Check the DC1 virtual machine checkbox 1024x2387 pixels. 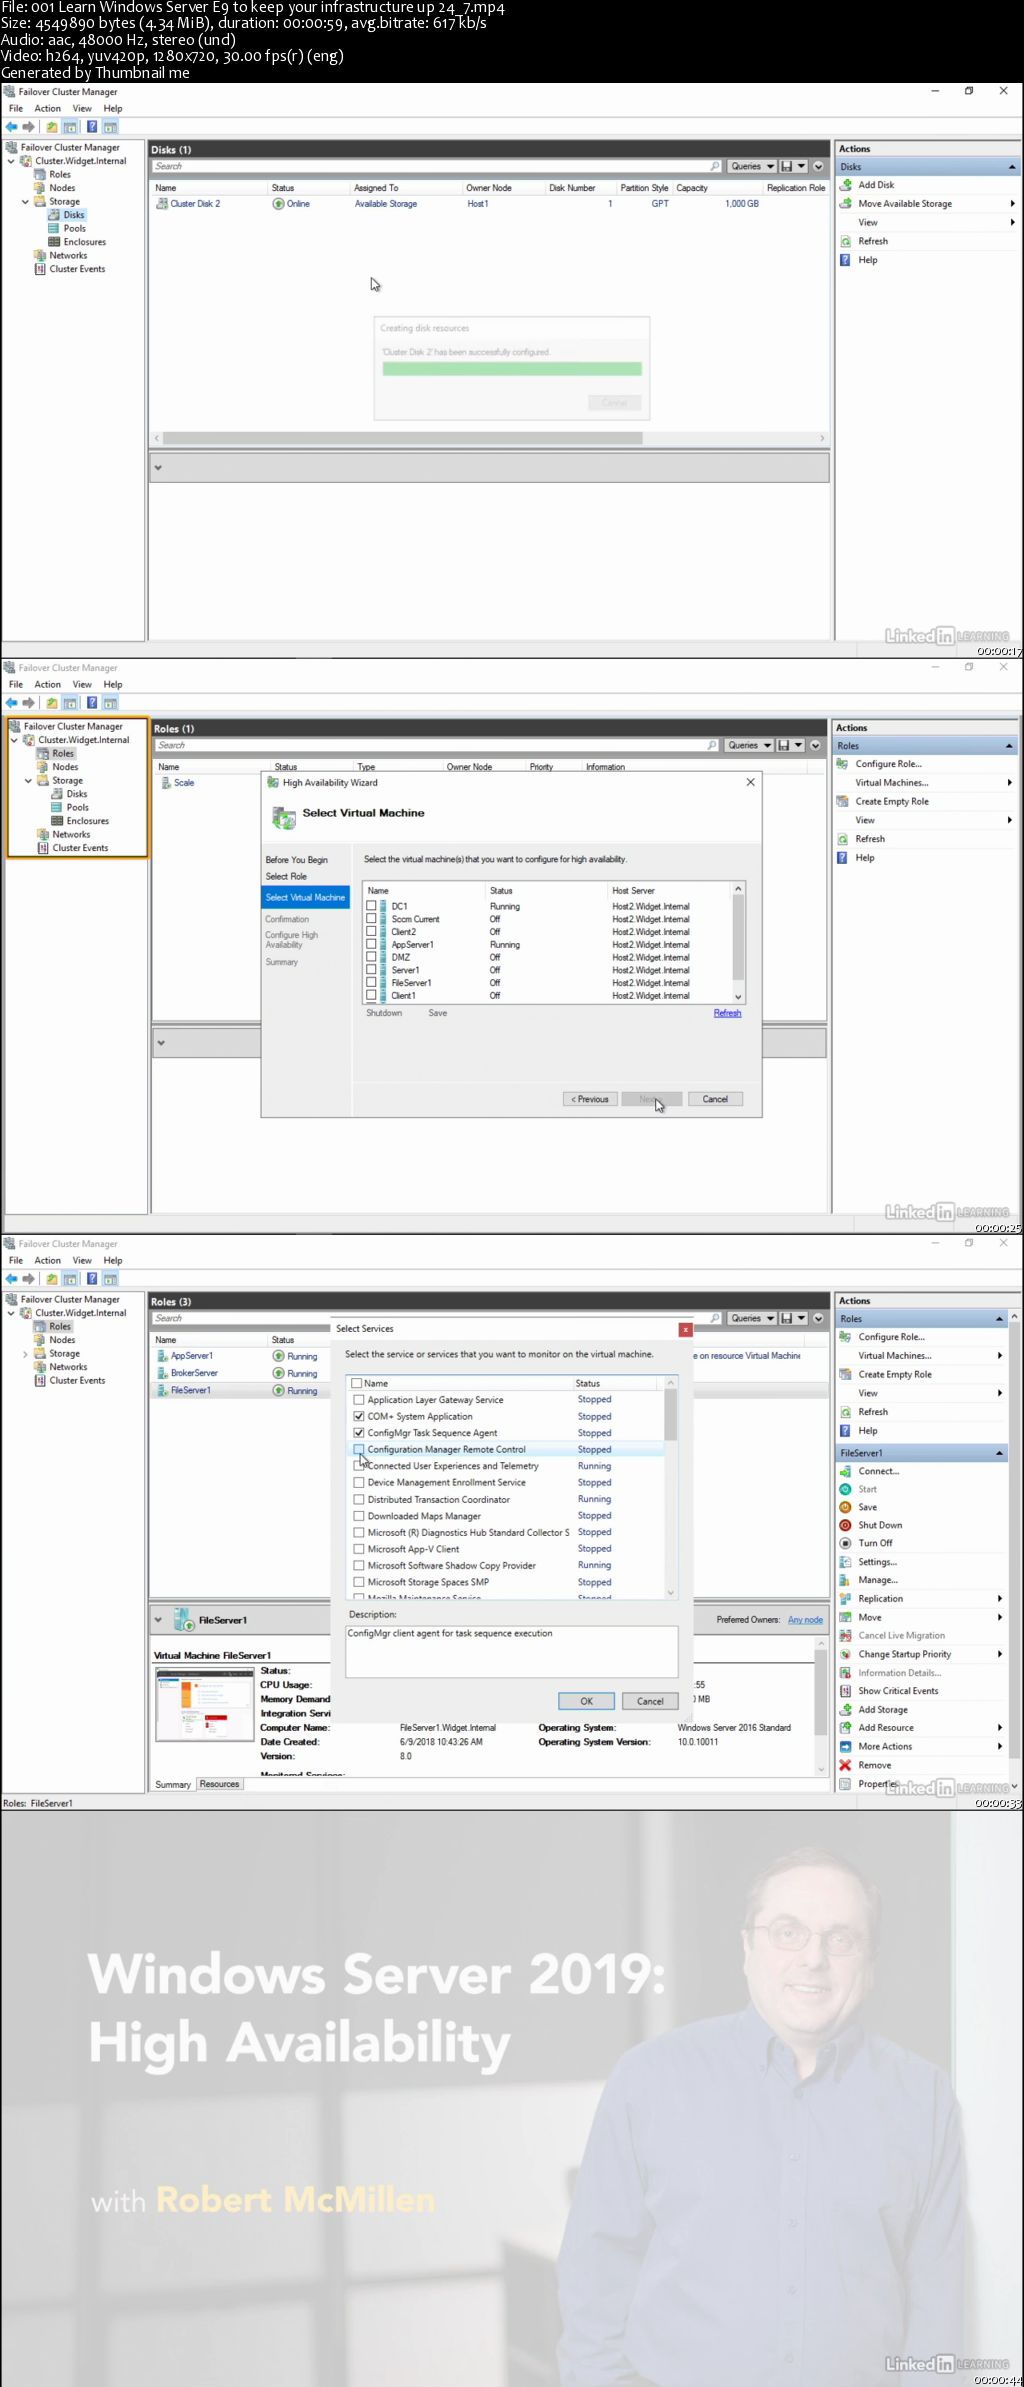[x=372, y=905]
